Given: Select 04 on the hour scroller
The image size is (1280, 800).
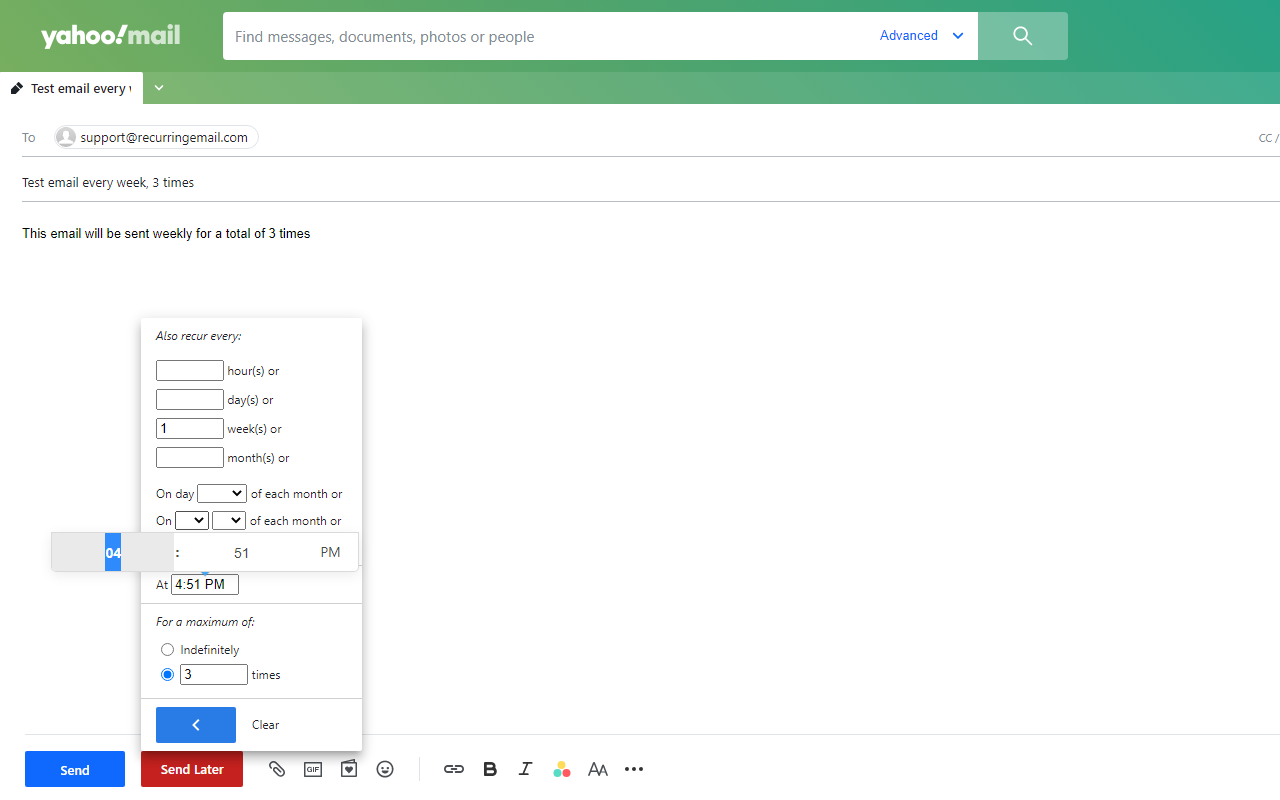Looking at the screenshot, I should 113,552.
